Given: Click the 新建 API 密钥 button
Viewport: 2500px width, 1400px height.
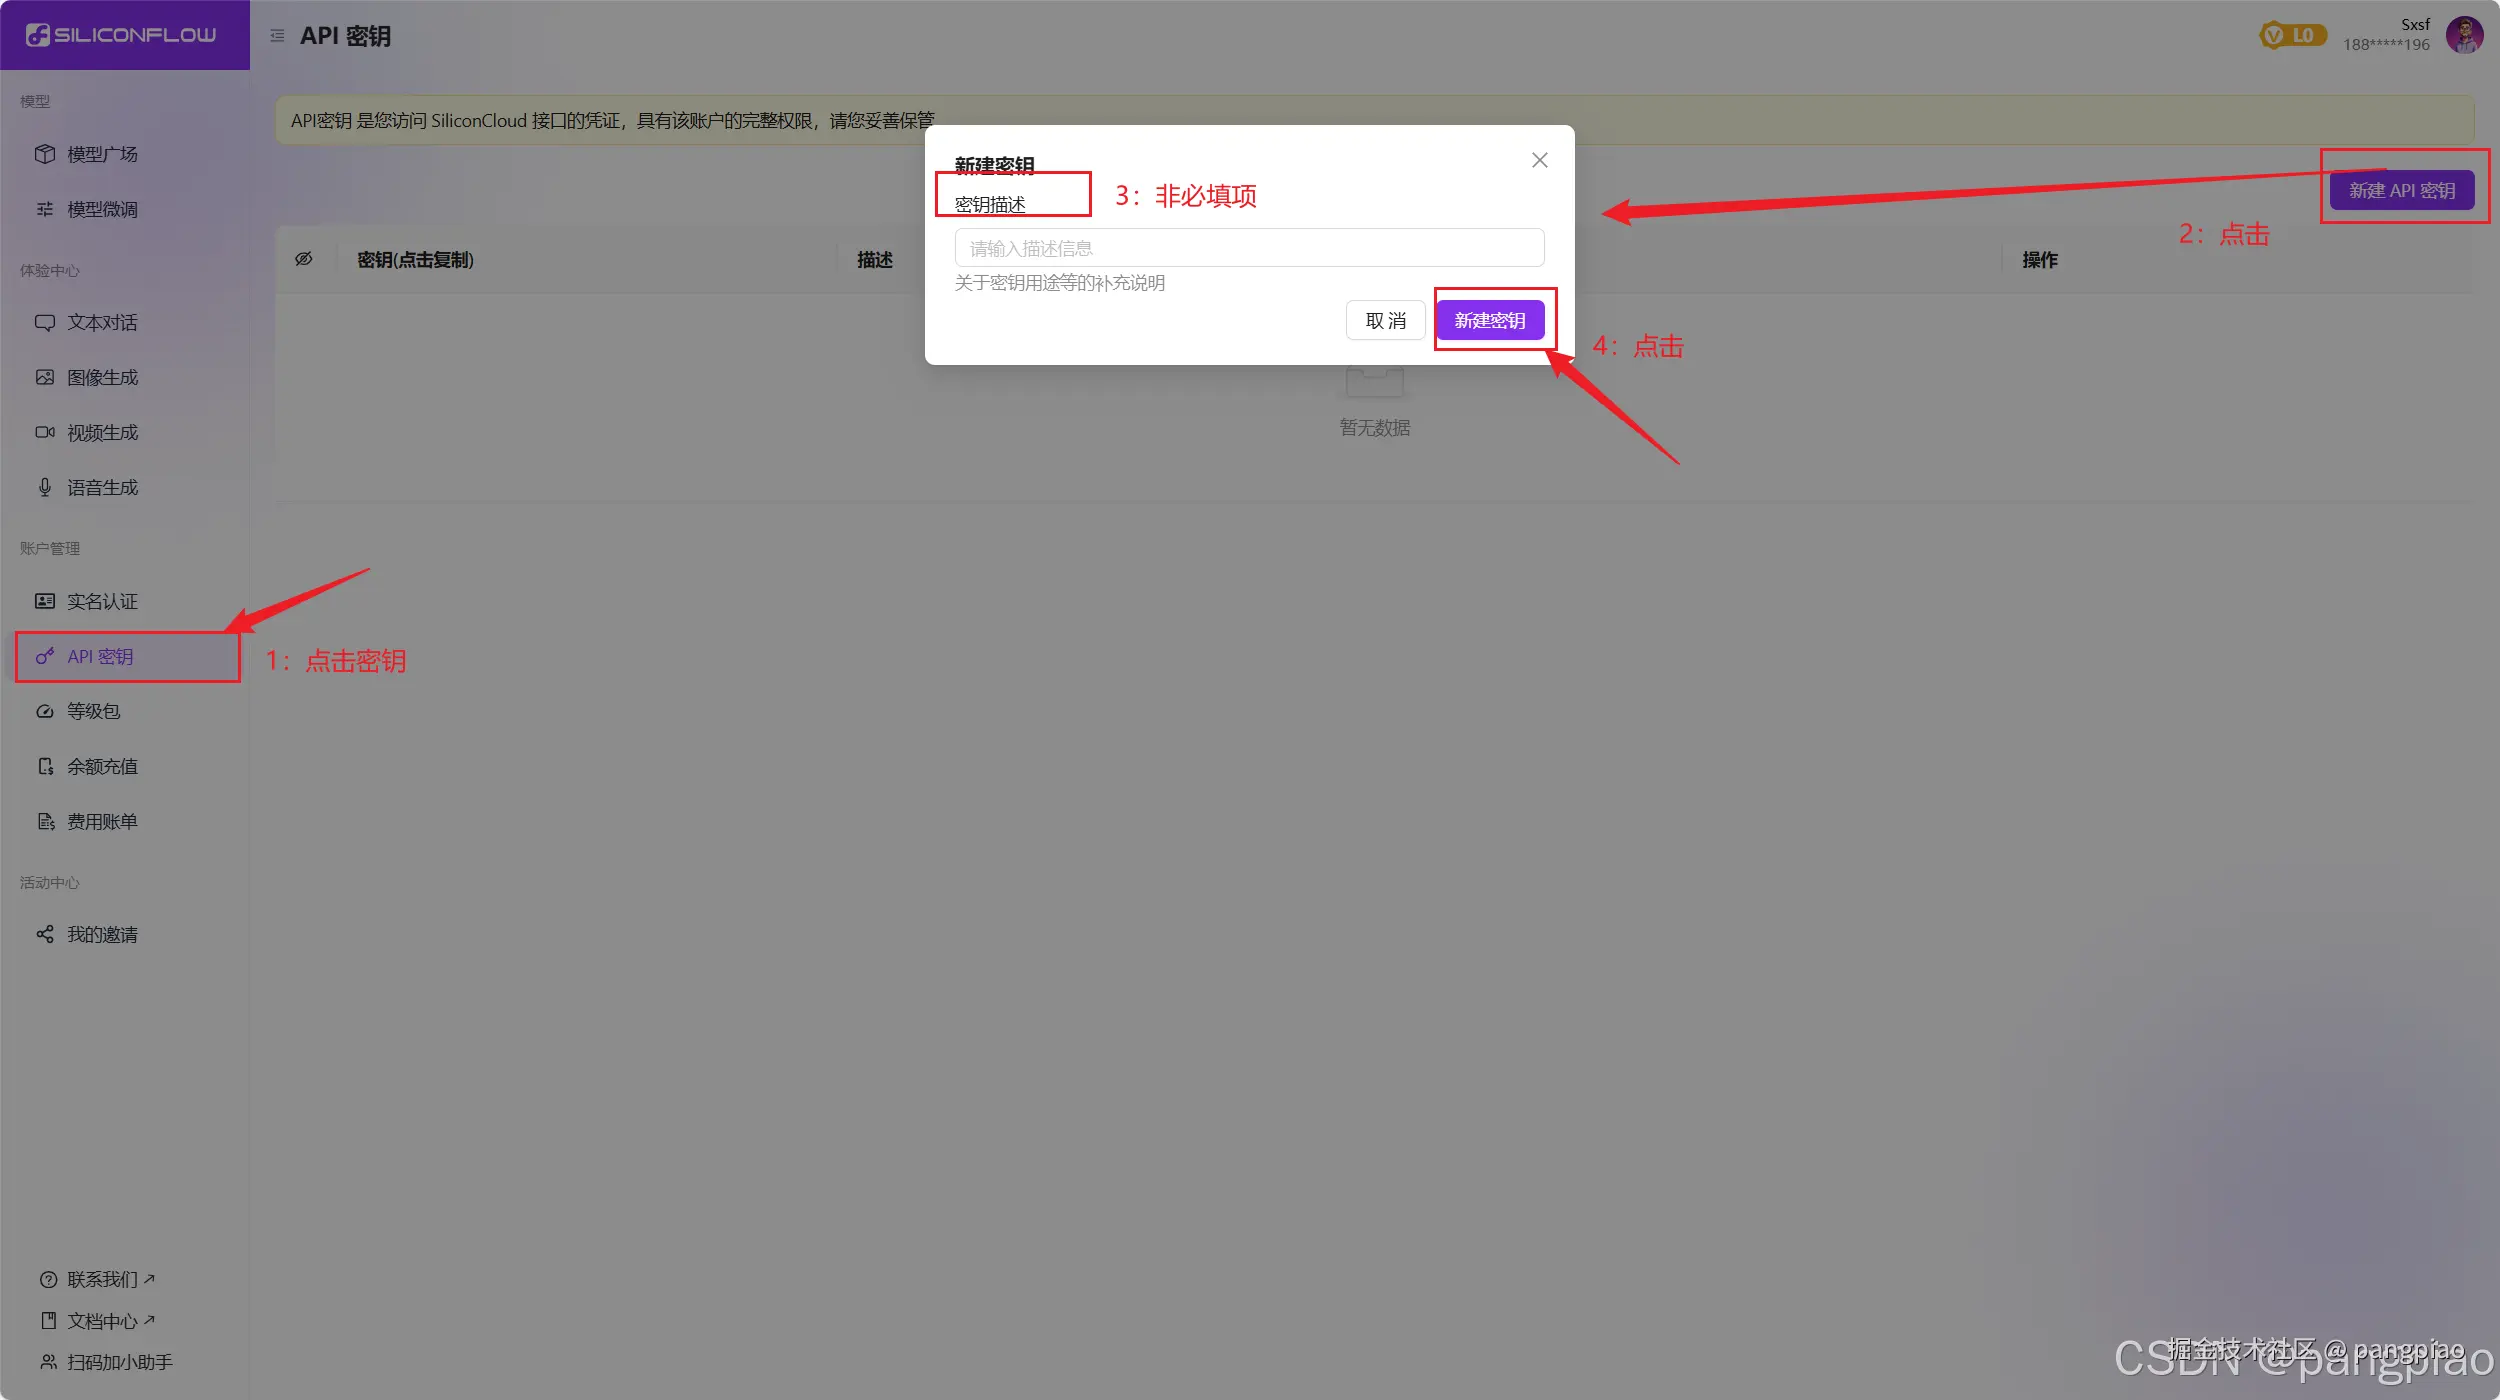Looking at the screenshot, I should pos(2402,190).
